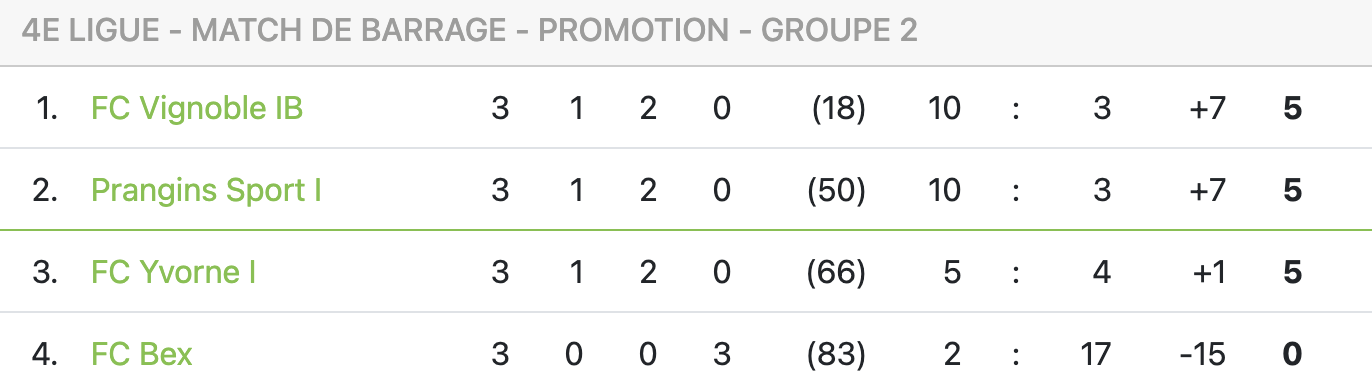The image size is (1372, 388).
Task: Select rank number 1. in standings
Action: (46, 108)
